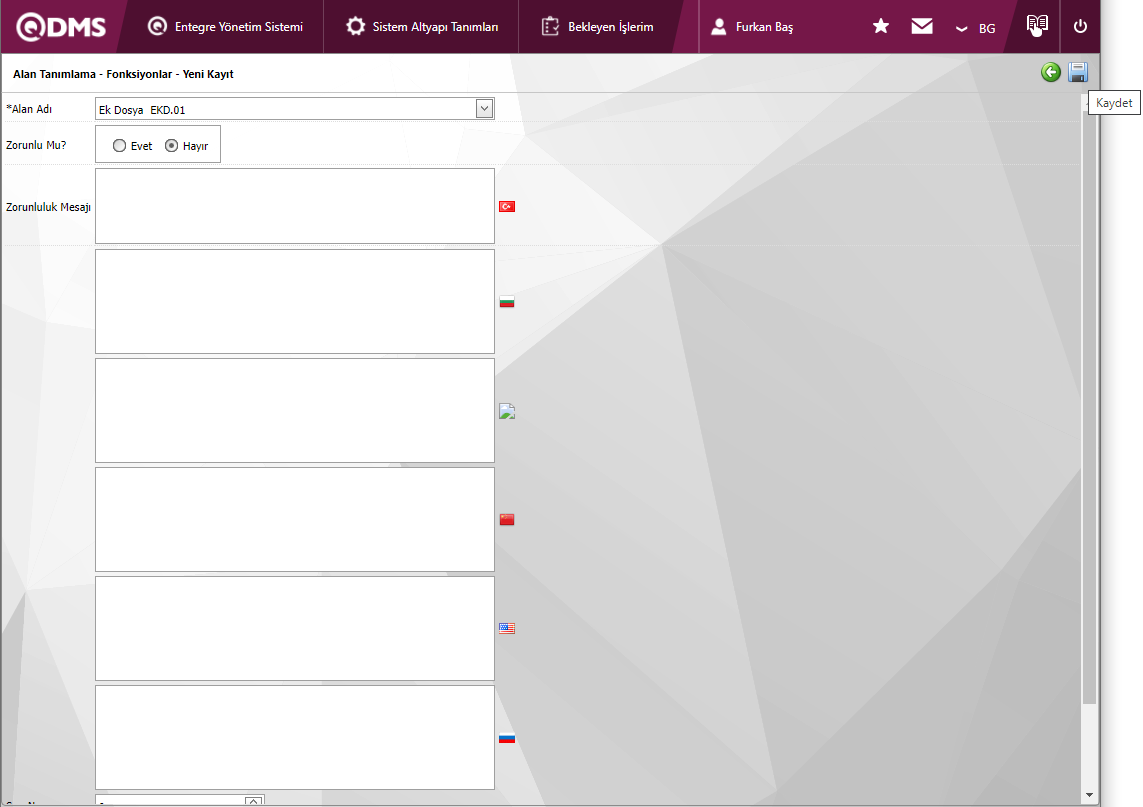Click the Zorunlu Mu? label
The height and width of the screenshot is (807, 1143).
coord(36,145)
